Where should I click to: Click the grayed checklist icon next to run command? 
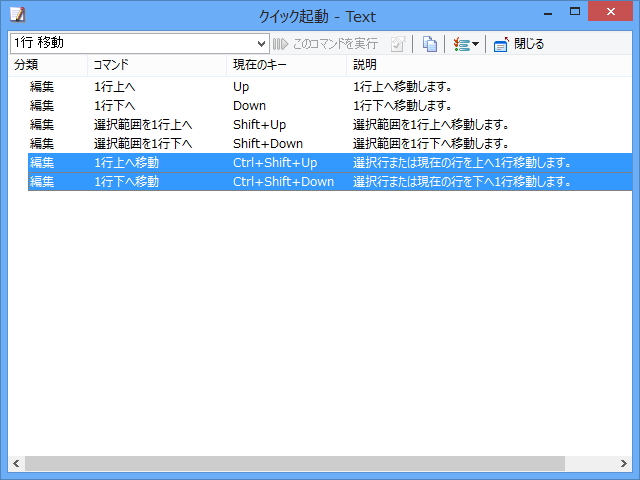pos(398,44)
